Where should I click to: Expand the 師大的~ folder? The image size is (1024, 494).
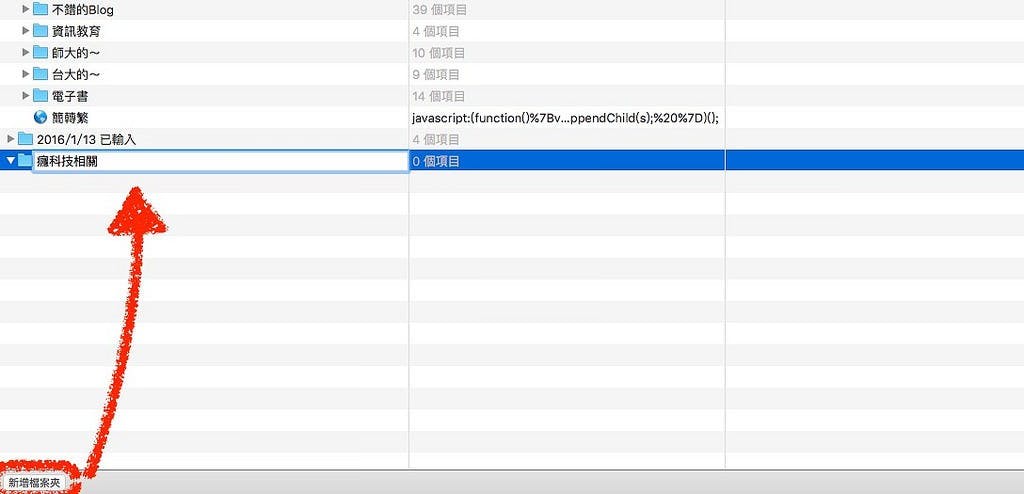[x=25, y=52]
